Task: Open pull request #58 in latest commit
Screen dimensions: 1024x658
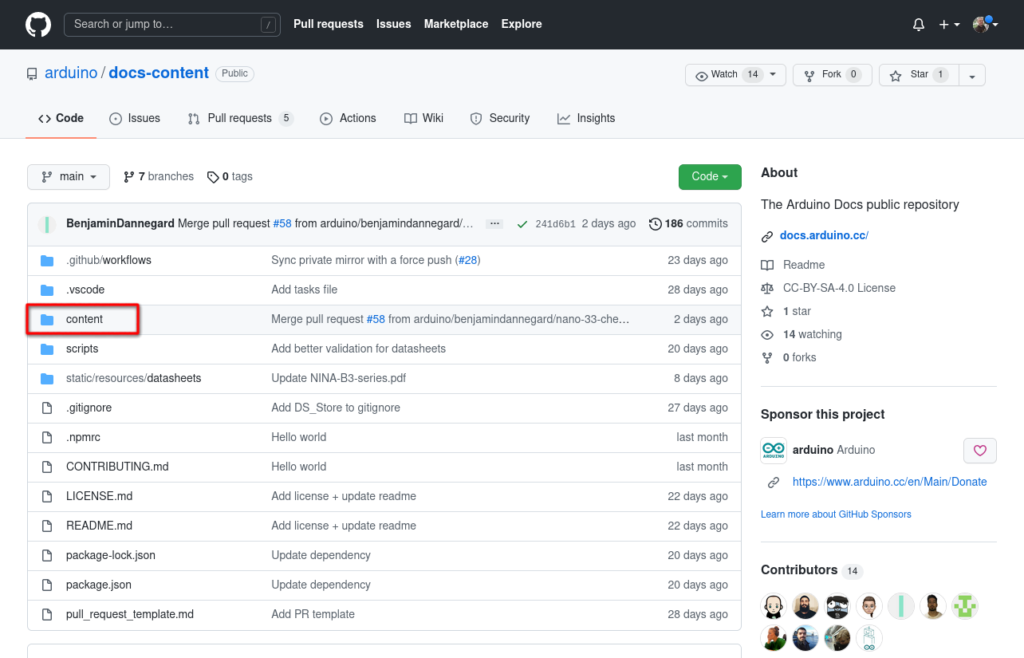Action: click(x=282, y=223)
